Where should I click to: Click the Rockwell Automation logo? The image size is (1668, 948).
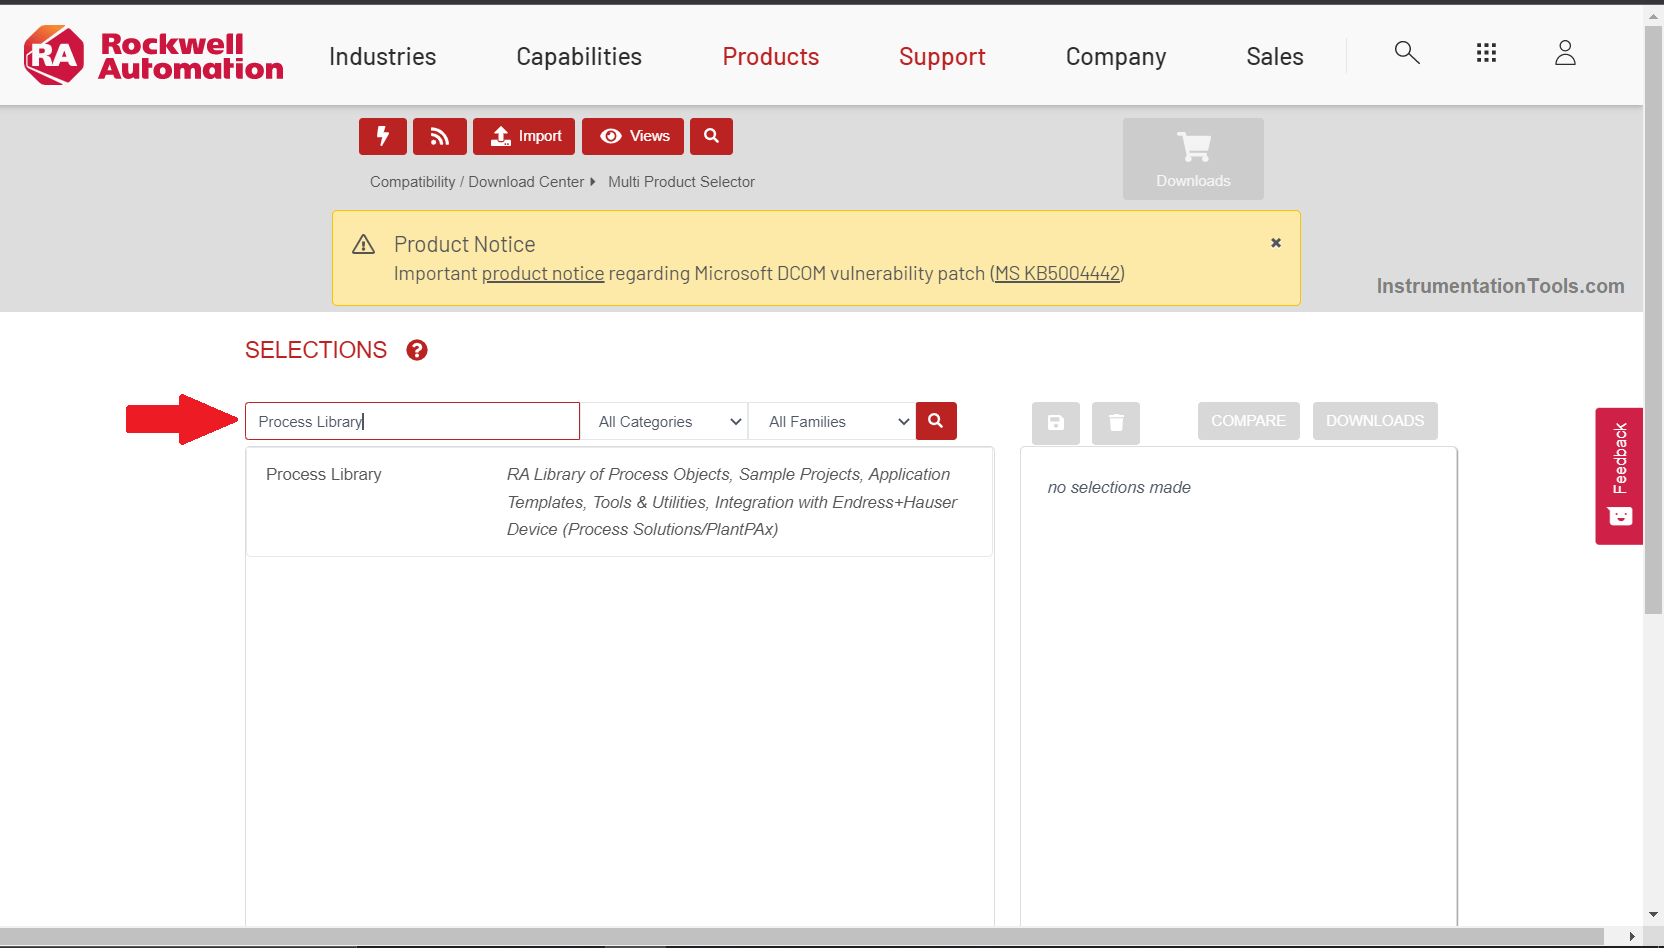[x=153, y=55]
